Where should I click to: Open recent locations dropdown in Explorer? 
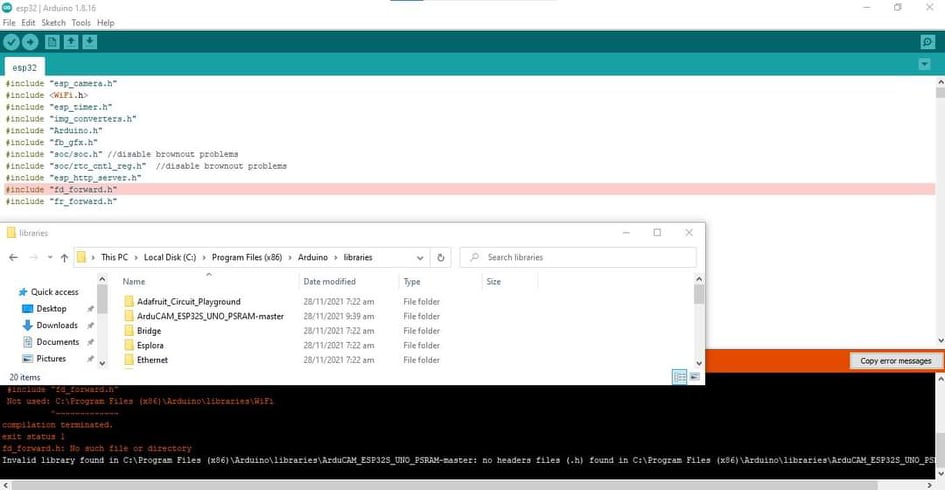coord(50,257)
